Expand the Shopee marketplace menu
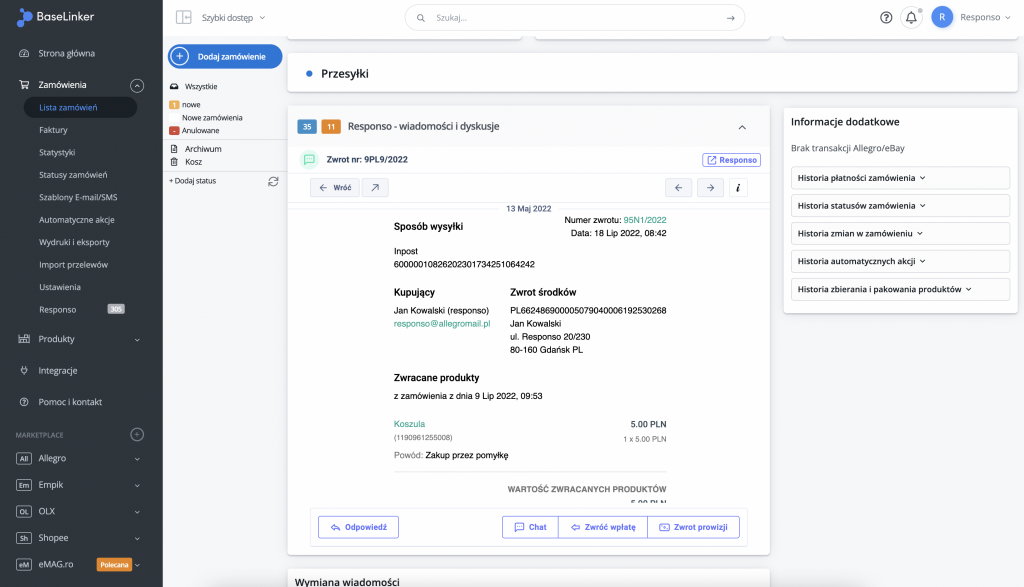The height and width of the screenshot is (587, 1024). [x=137, y=539]
